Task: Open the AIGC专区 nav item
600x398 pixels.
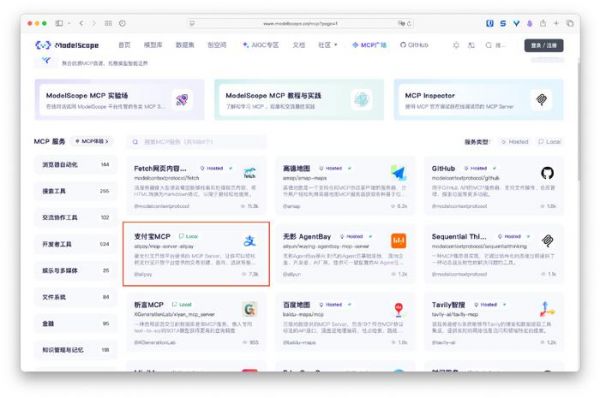Action: [x=261, y=45]
